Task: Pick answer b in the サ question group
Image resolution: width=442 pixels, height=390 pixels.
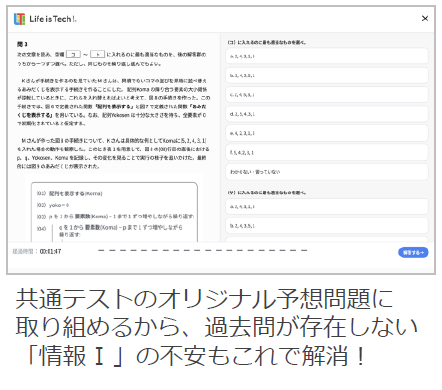Action: tap(327, 226)
